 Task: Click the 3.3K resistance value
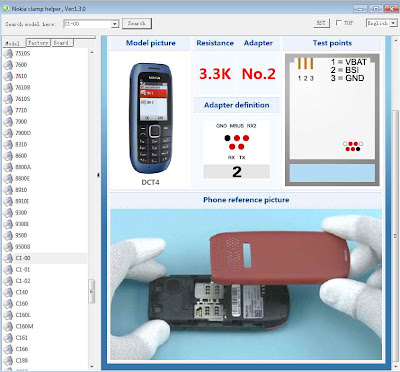pyautogui.click(x=215, y=74)
